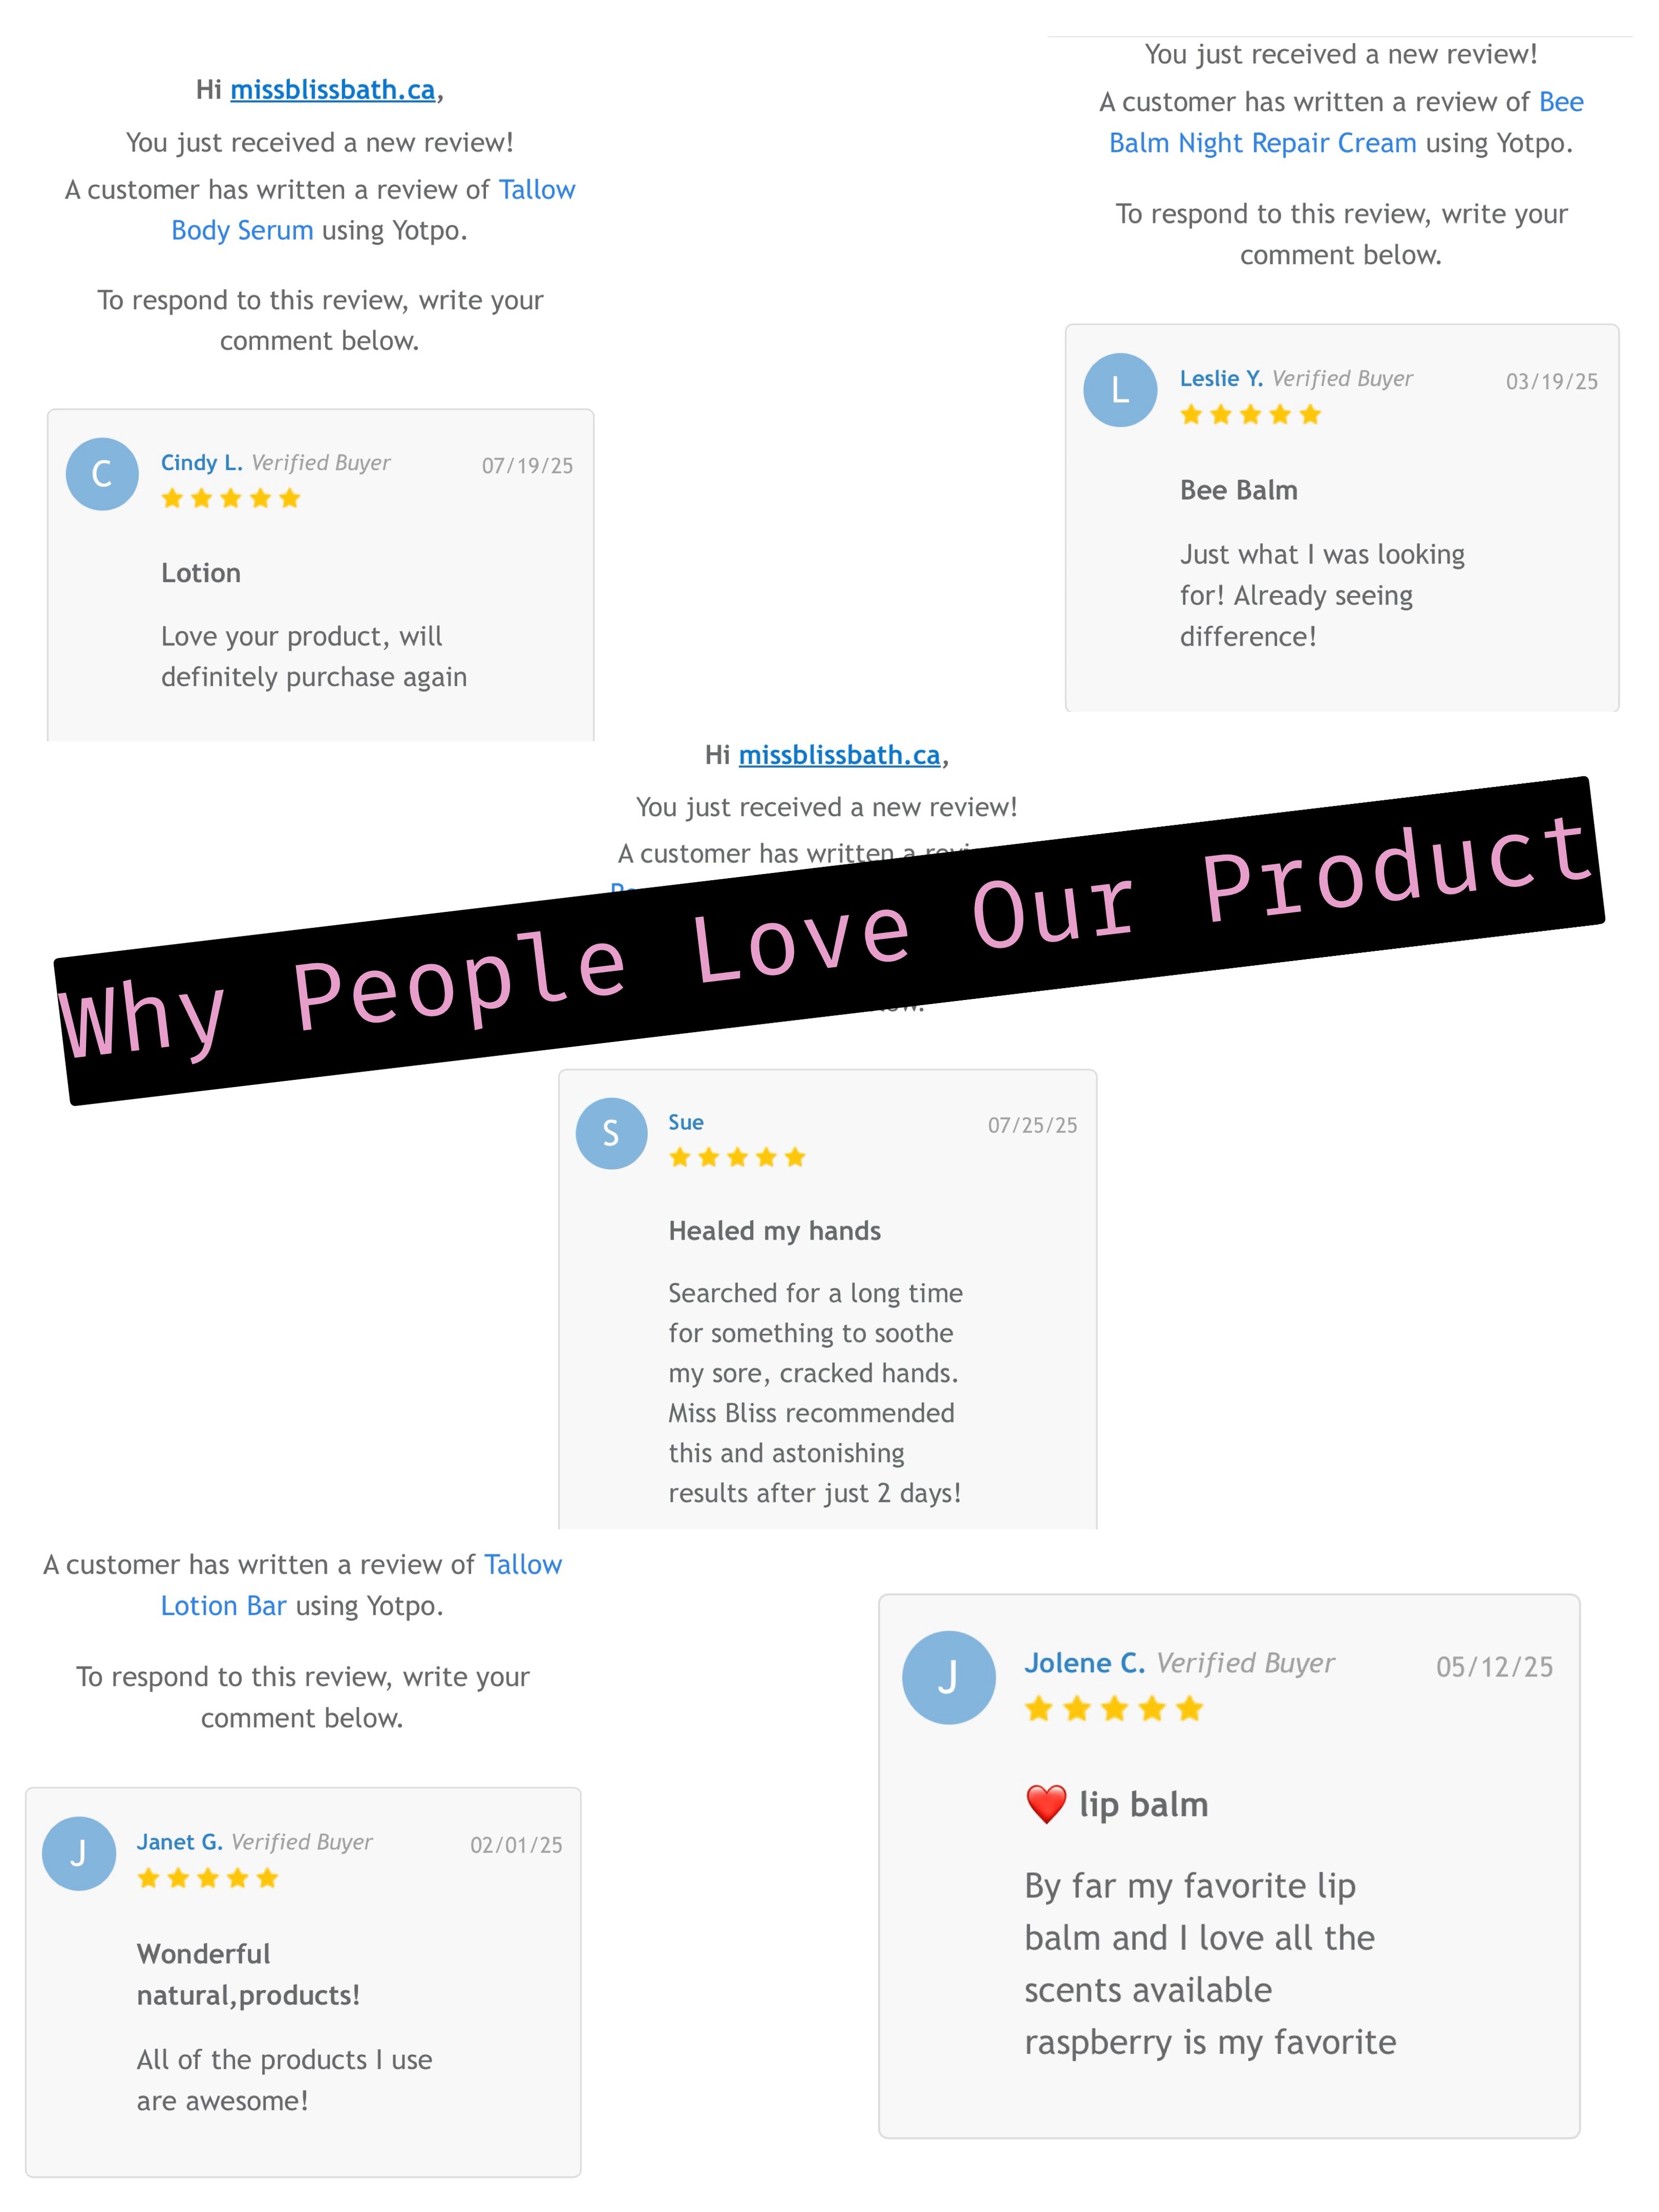Screen dimensions: 1659x2212
Task: Click the Healed my hands review title
Action: pos(775,1230)
